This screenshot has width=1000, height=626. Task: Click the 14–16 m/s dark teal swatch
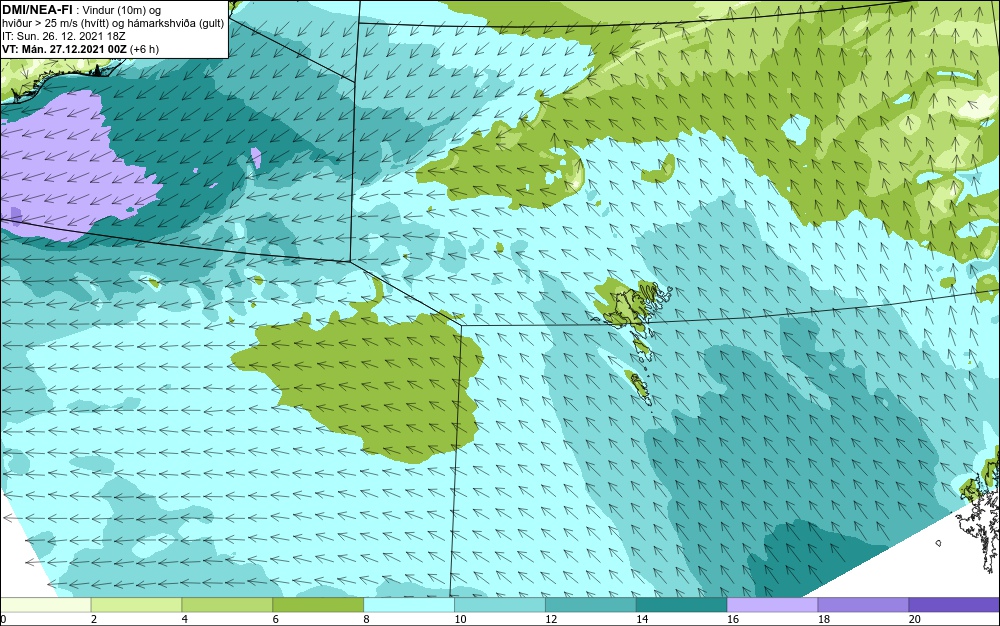pos(682,605)
